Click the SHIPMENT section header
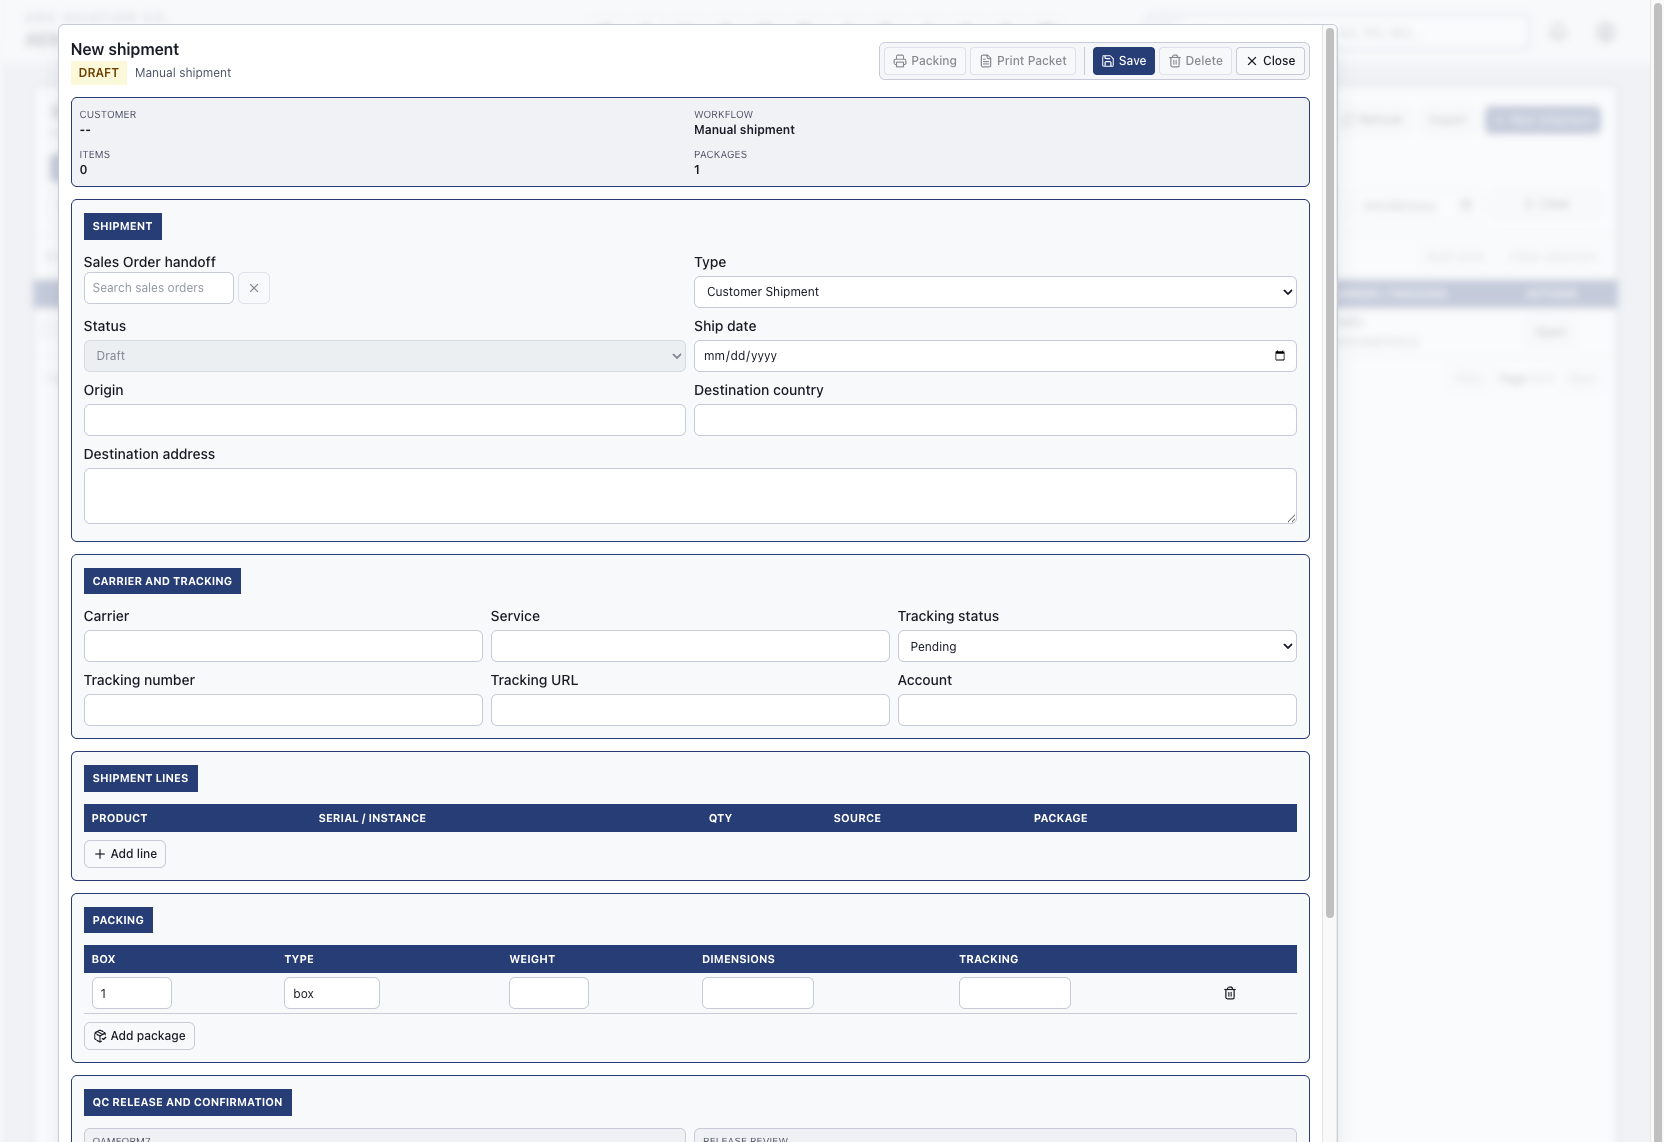Image resolution: width=1664 pixels, height=1142 pixels. [123, 226]
